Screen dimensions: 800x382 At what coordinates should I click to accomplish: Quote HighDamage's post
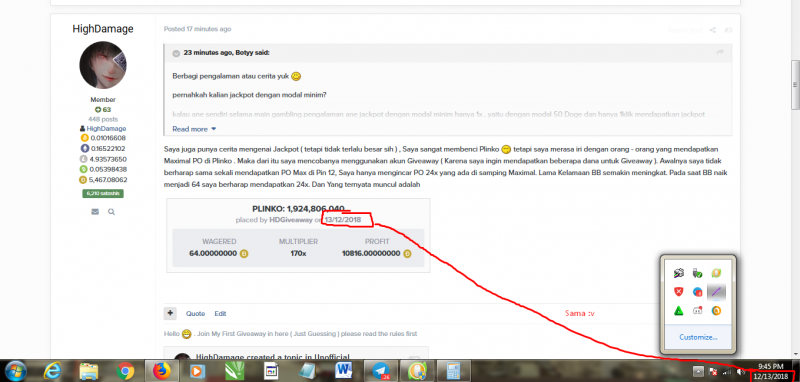195,314
